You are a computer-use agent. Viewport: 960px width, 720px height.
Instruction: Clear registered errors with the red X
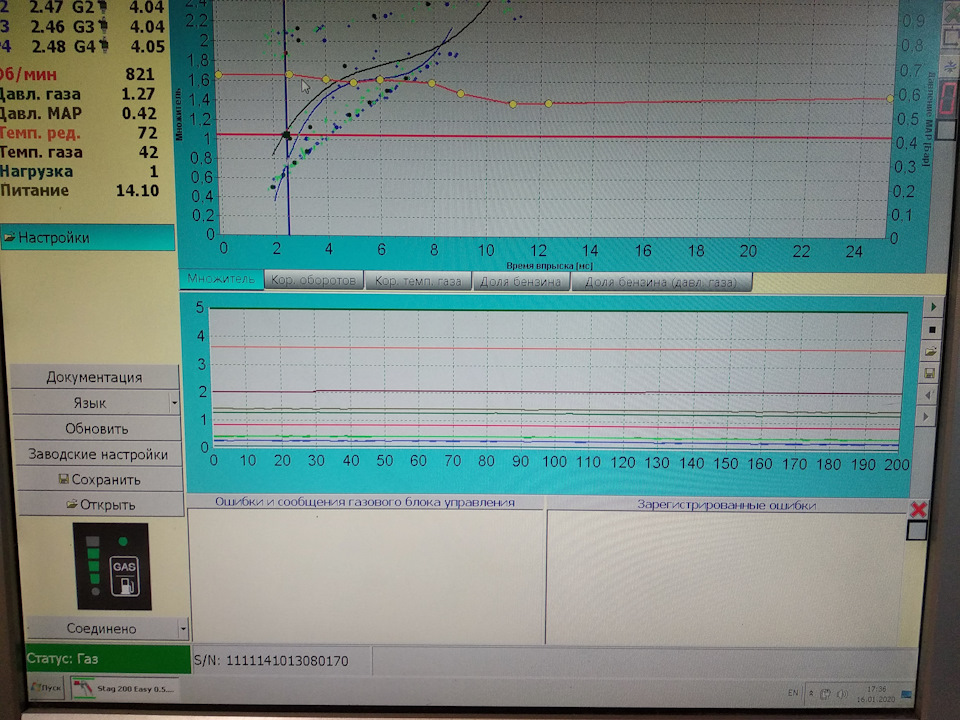(918, 509)
